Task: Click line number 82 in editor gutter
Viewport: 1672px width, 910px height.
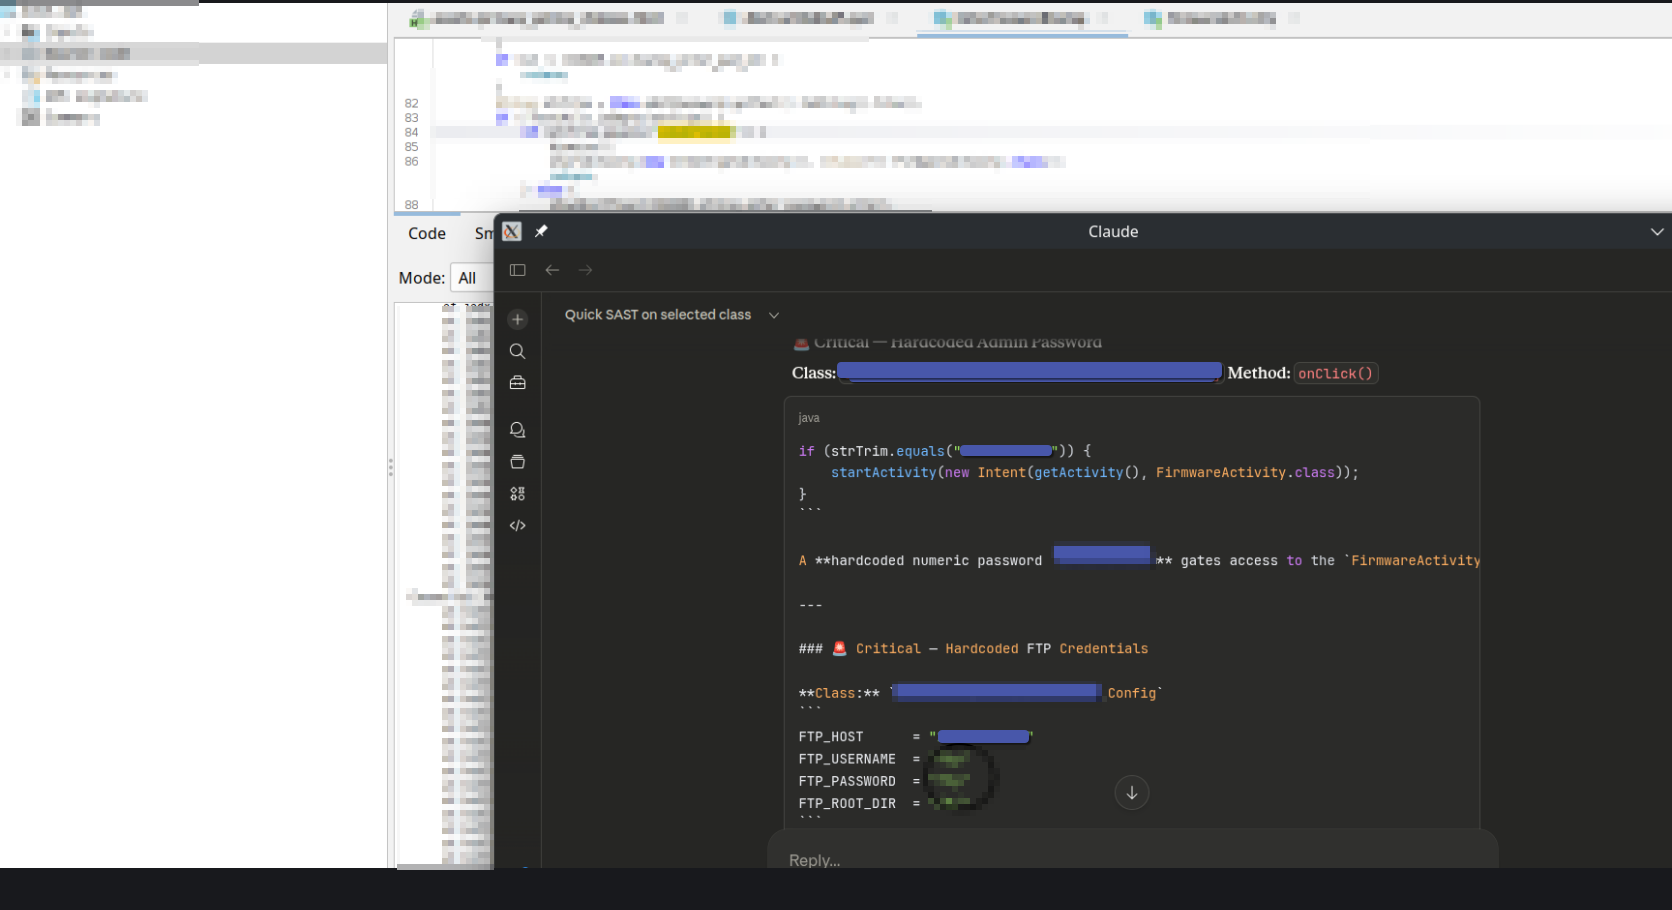Action: tap(412, 103)
